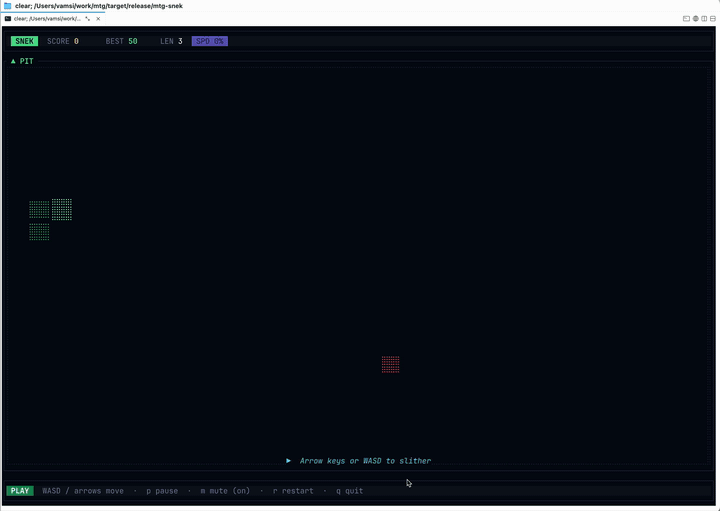Click the 'r restart' shortcut label
This screenshot has width=720, height=511.
(293, 491)
